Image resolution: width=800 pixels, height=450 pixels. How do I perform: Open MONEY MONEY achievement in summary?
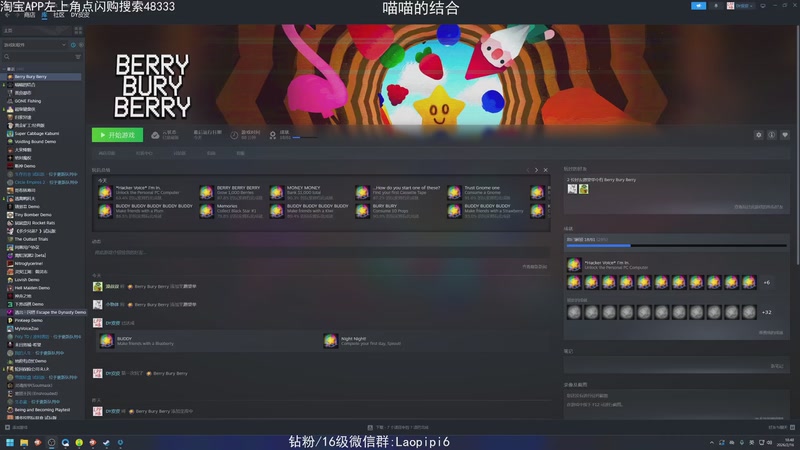pyautogui.click(x=303, y=192)
